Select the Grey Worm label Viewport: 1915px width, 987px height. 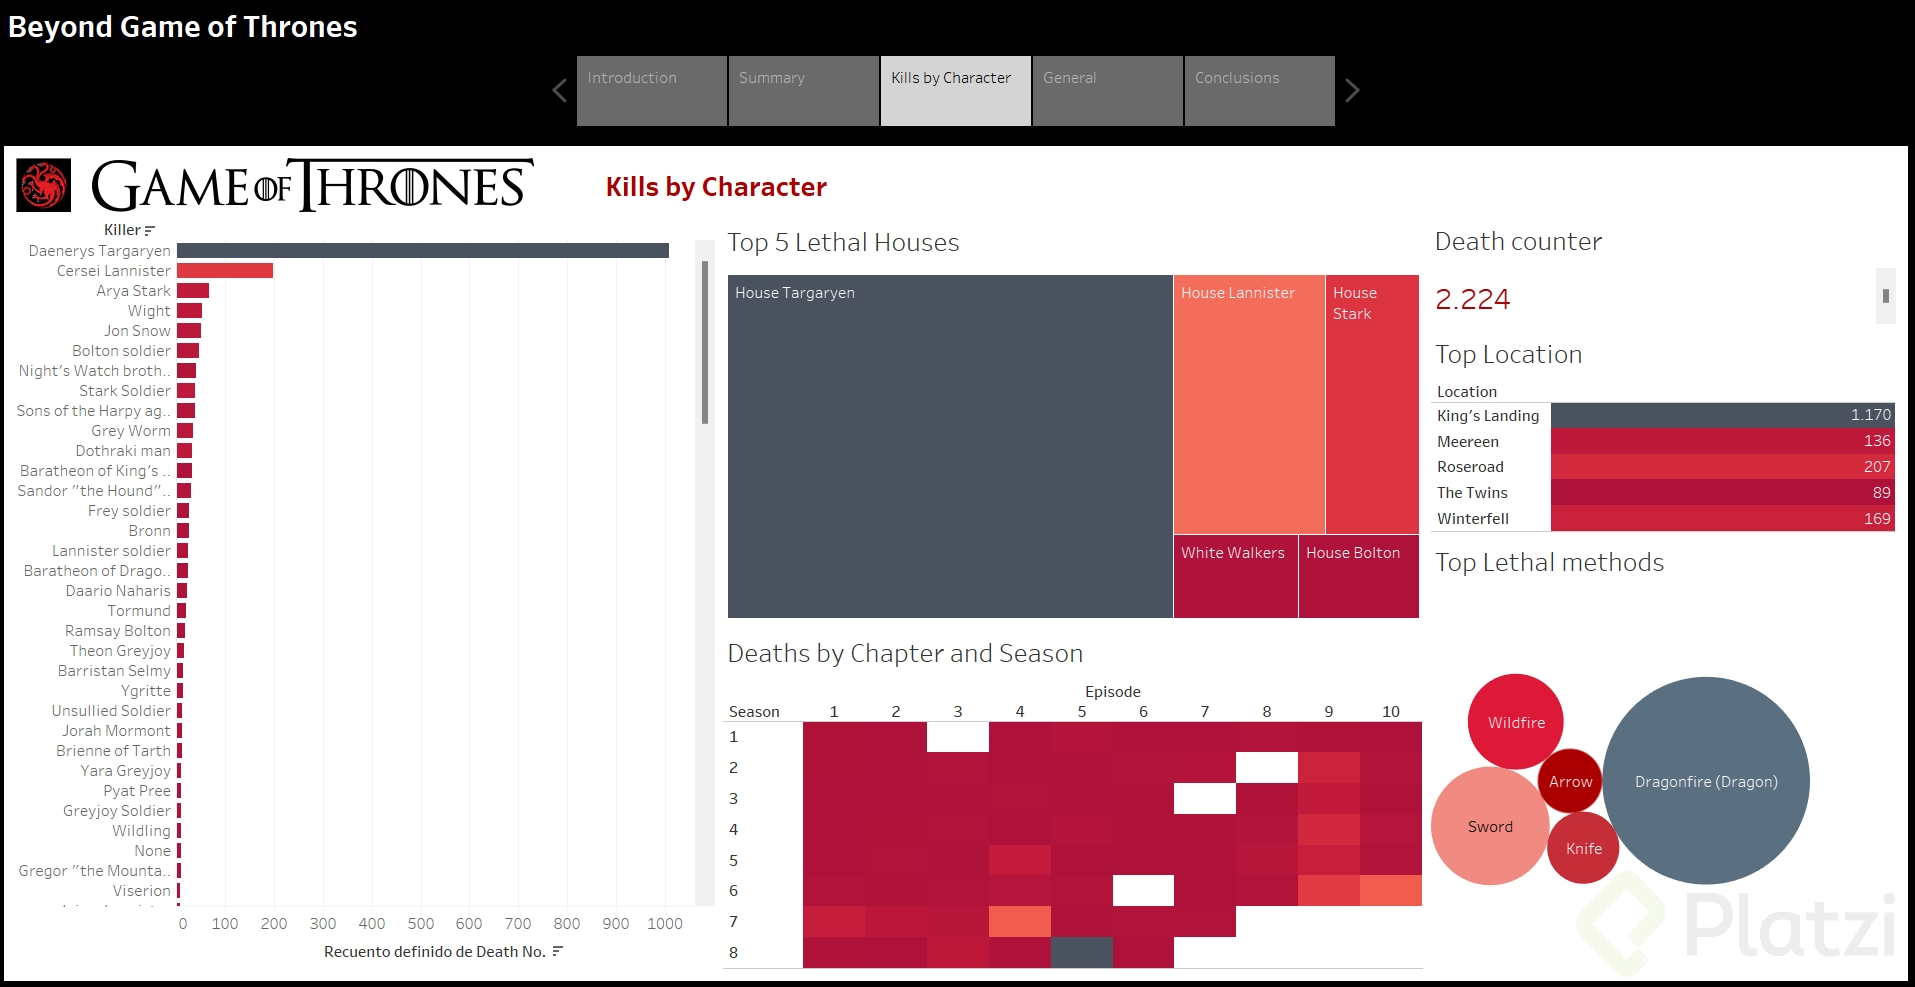[x=131, y=431]
